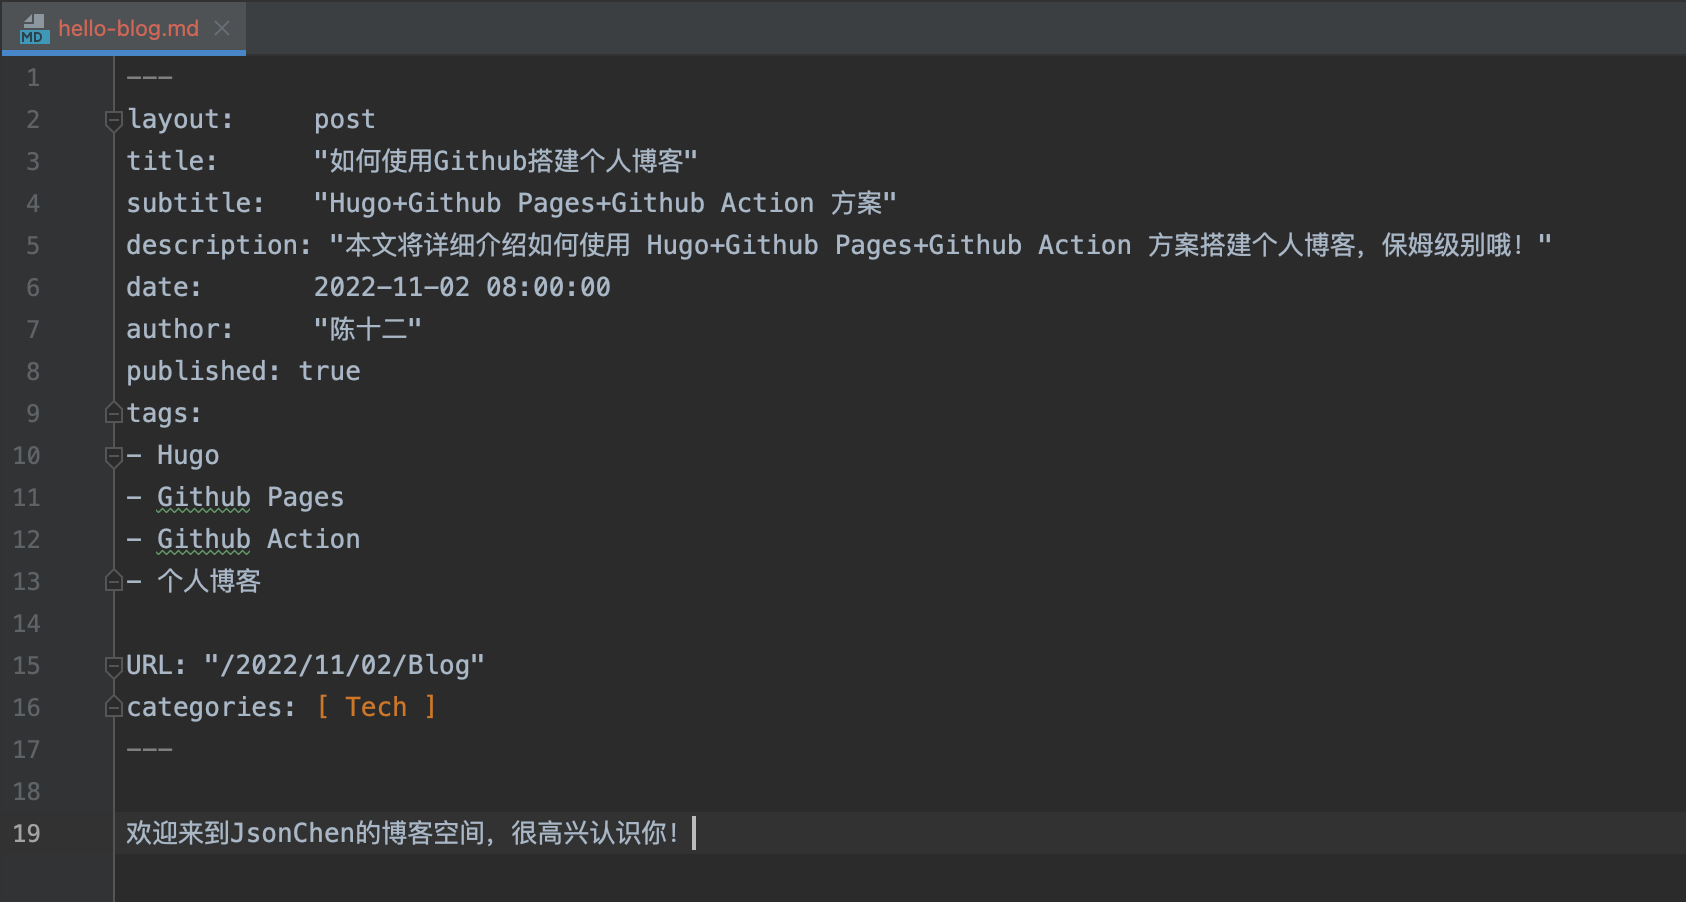
Task: Place cursor in the title text on line 3
Action: click(x=500, y=160)
